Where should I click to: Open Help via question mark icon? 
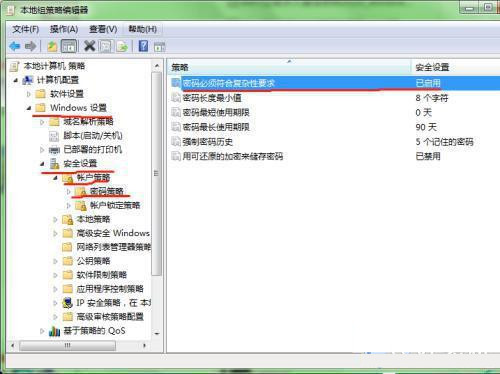(143, 46)
